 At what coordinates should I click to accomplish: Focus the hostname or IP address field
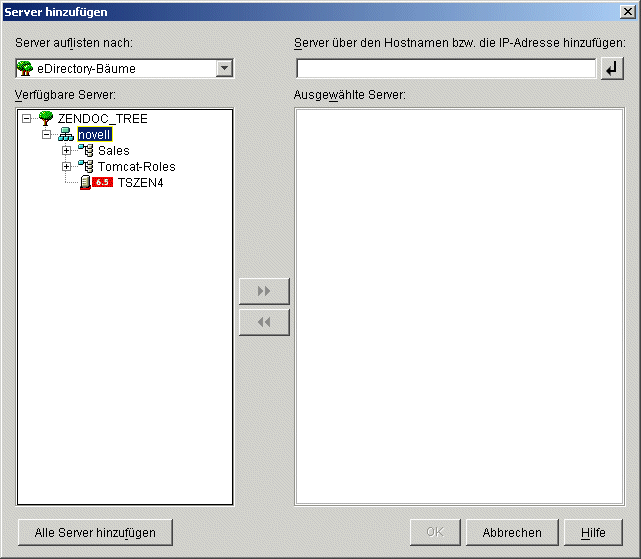(446, 69)
